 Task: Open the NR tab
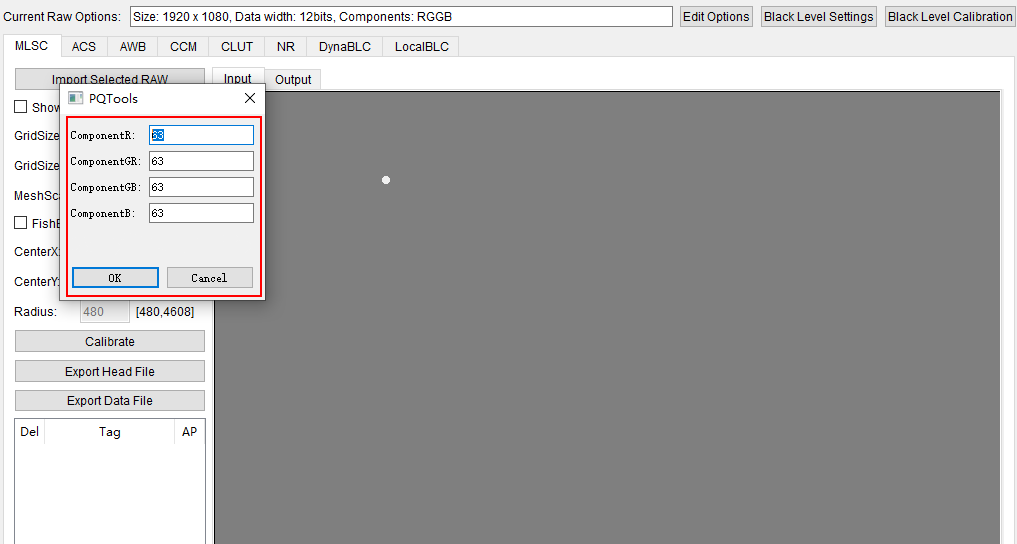286,47
